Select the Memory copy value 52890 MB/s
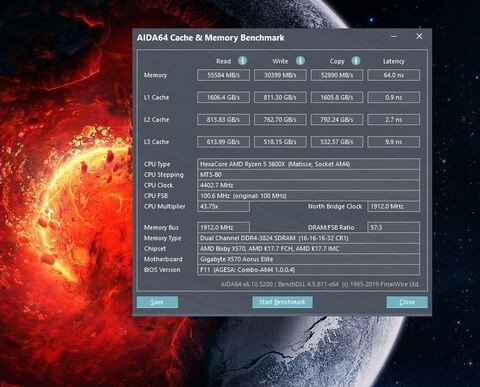The width and height of the screenshot is (480, 387). pos(337,75)
